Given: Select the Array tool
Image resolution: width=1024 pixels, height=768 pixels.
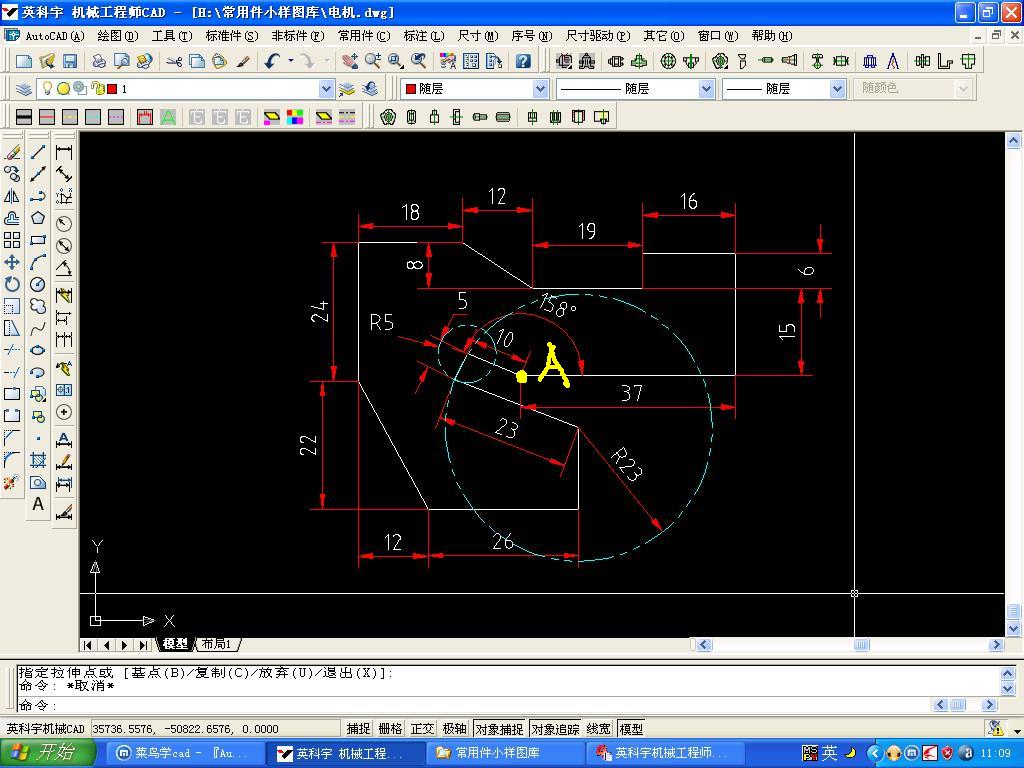Looking at the screenshot, I should point(12,240).
